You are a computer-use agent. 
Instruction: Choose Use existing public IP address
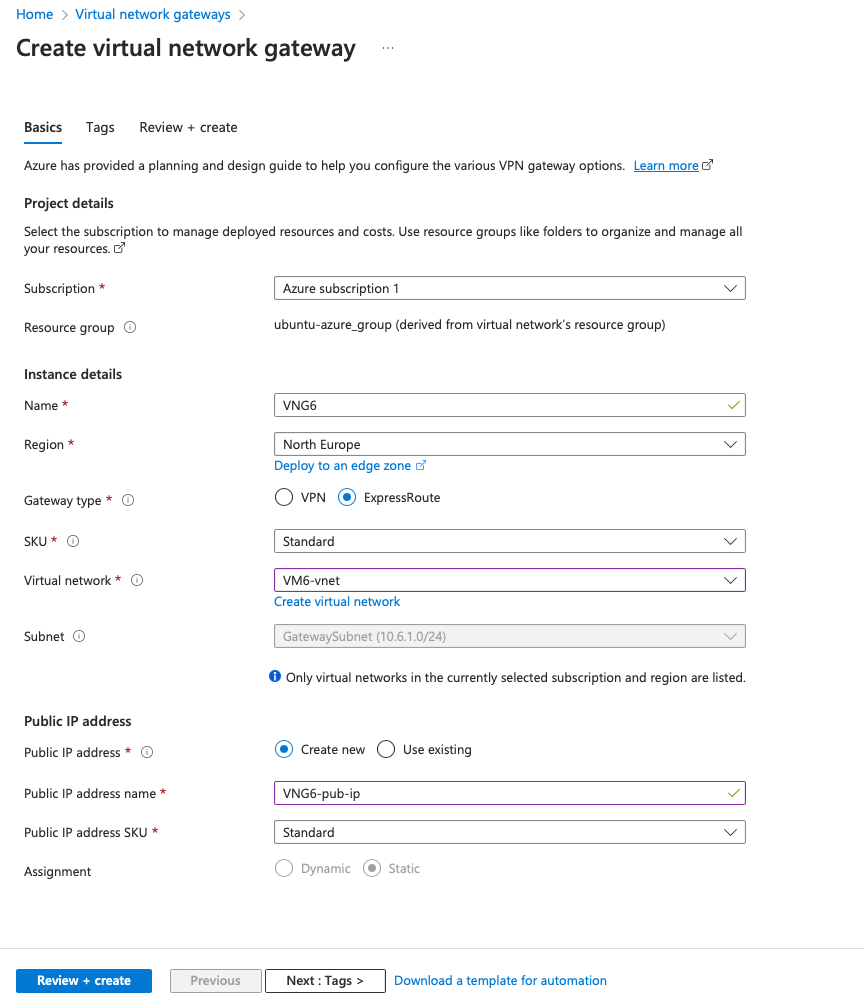[385, 749]
